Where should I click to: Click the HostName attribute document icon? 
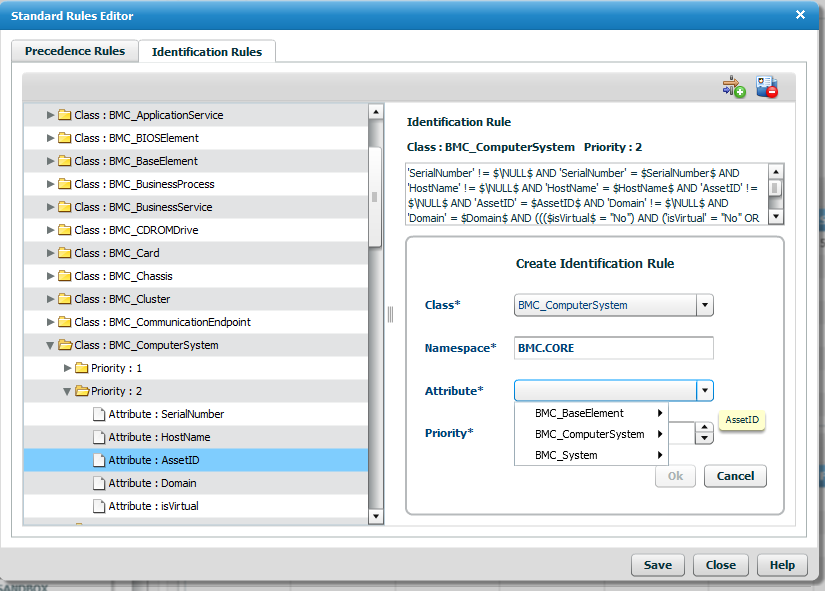(x=99, y=437)
